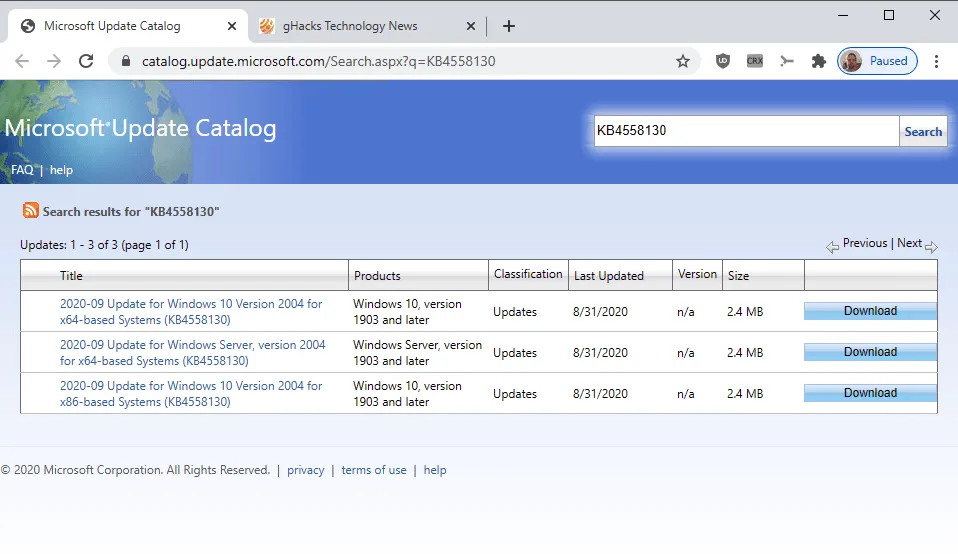
Task: Click the Paused profile button
Action: pos(877,61)
